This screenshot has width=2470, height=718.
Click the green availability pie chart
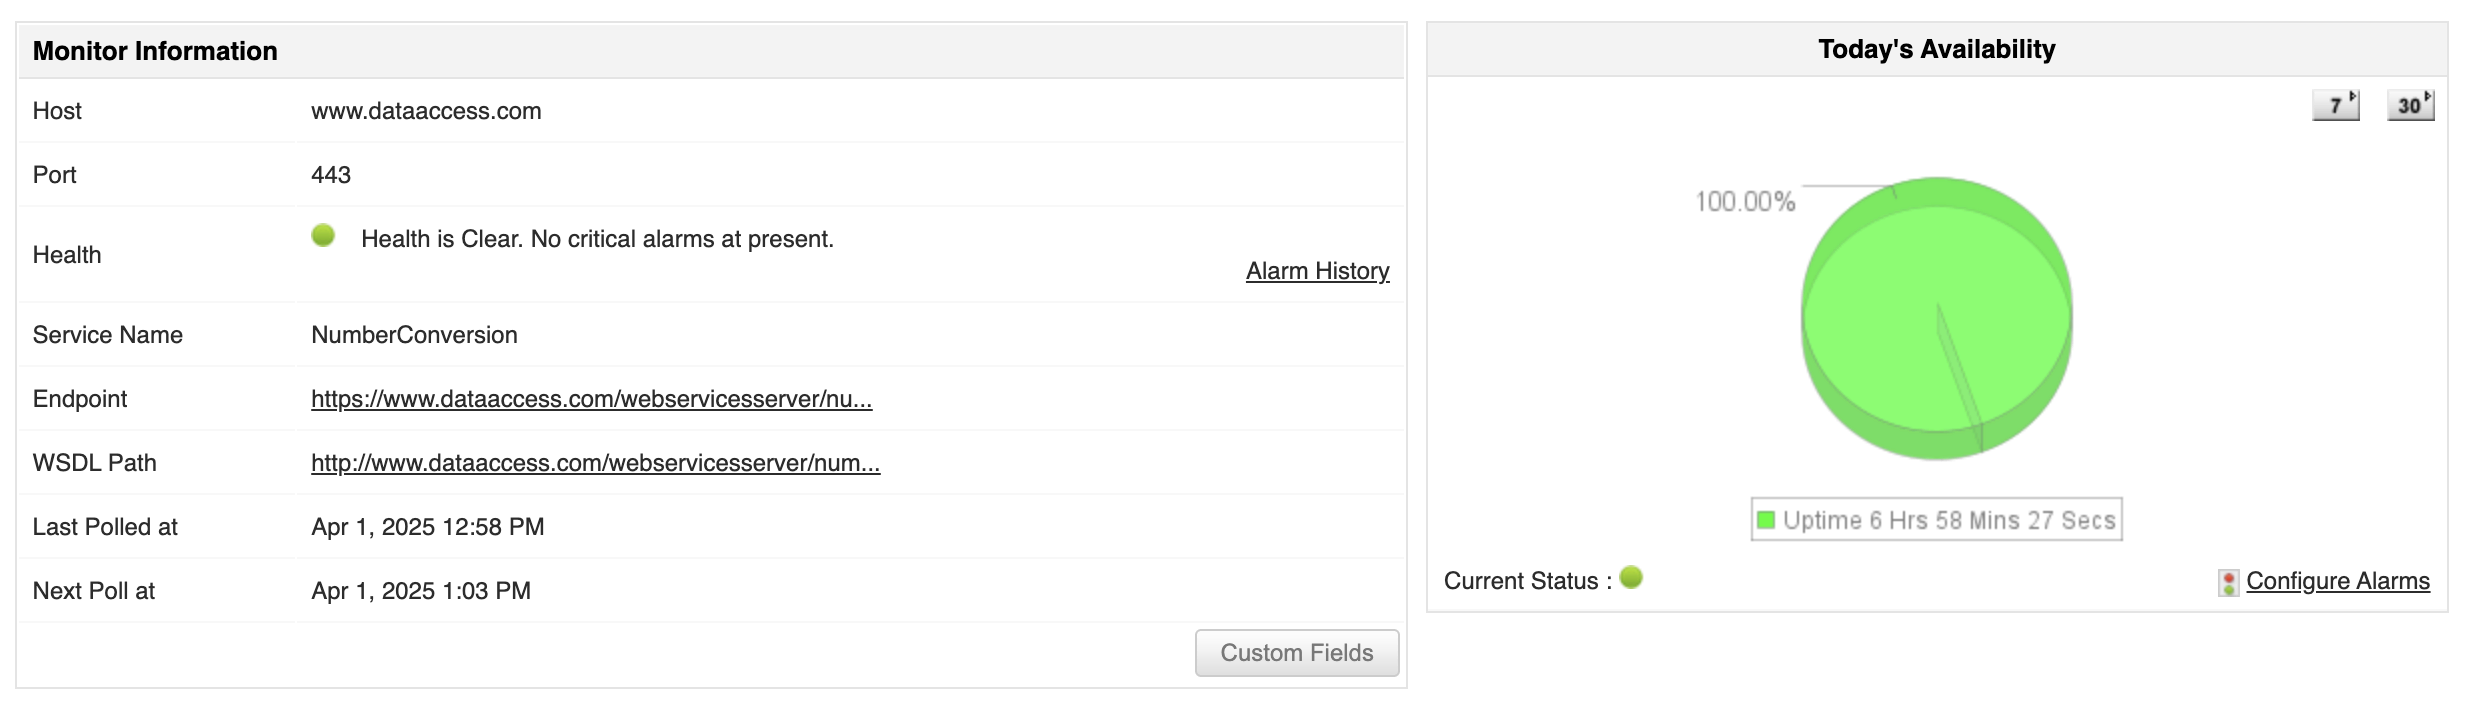point(1936,318)
